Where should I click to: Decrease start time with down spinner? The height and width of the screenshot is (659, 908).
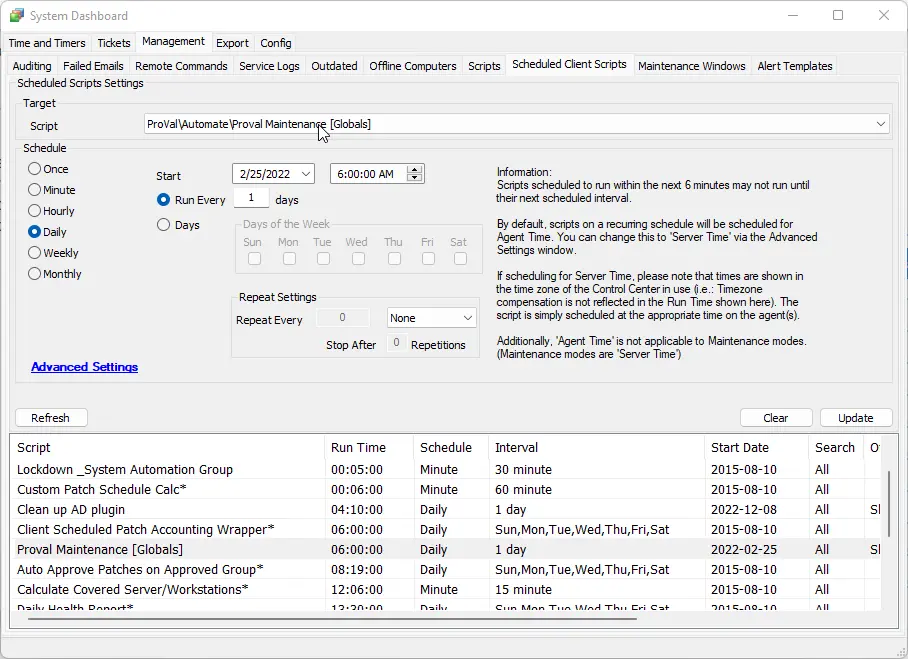tap(414, 177)
